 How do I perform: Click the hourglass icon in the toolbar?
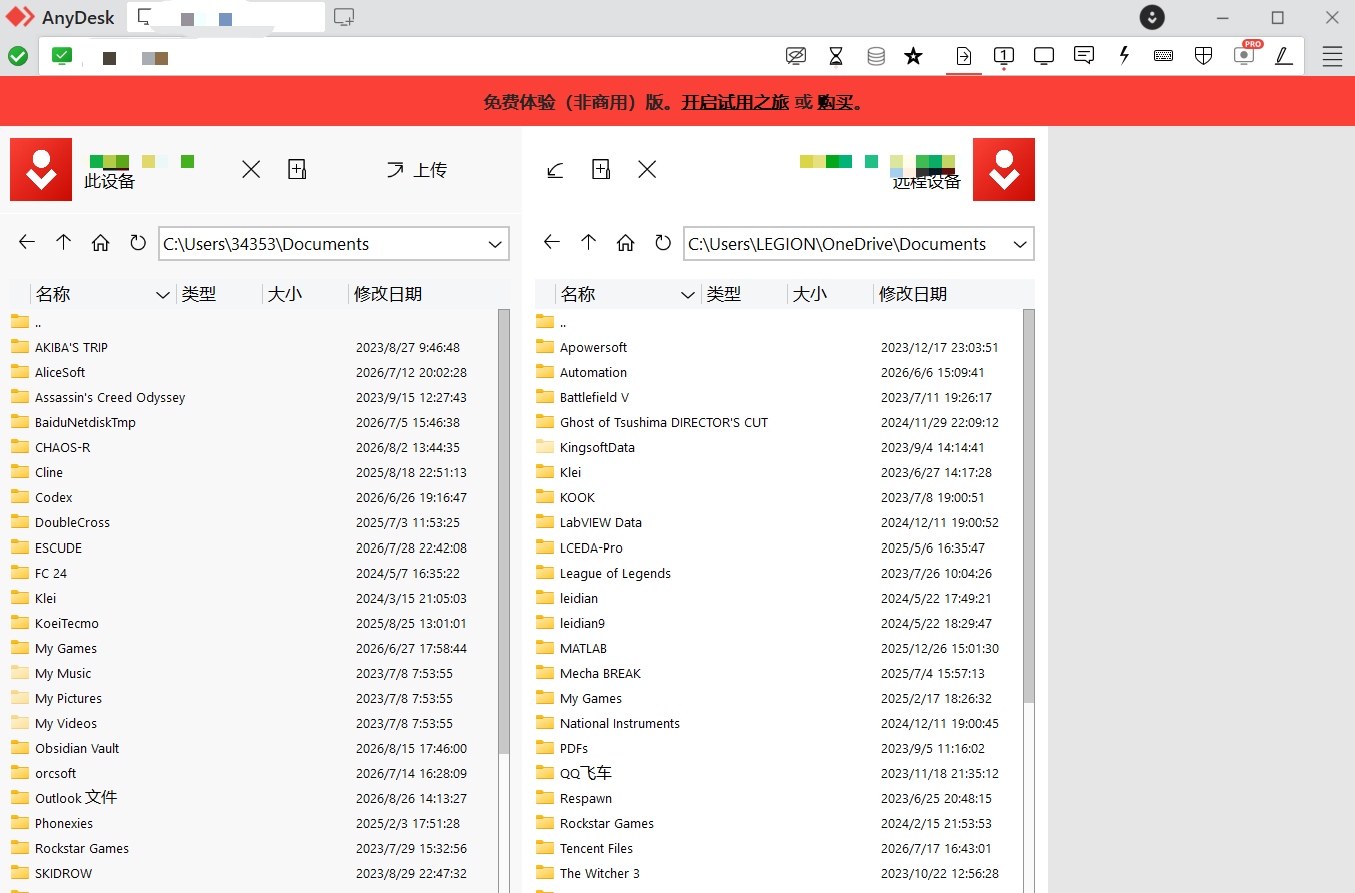click(836, 56)
